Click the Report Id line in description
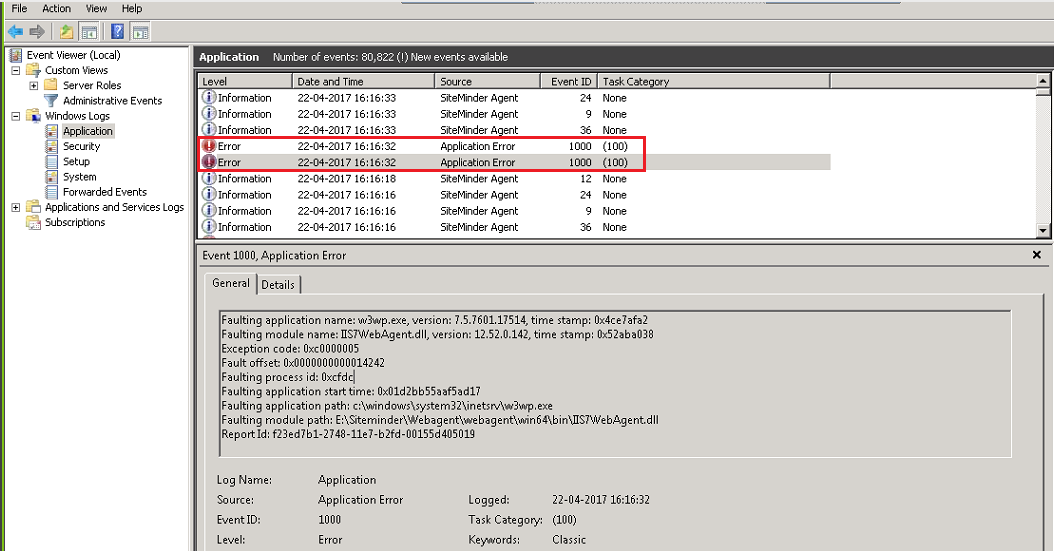Screen dimensions: 1054x551 (x=348, y=434)
